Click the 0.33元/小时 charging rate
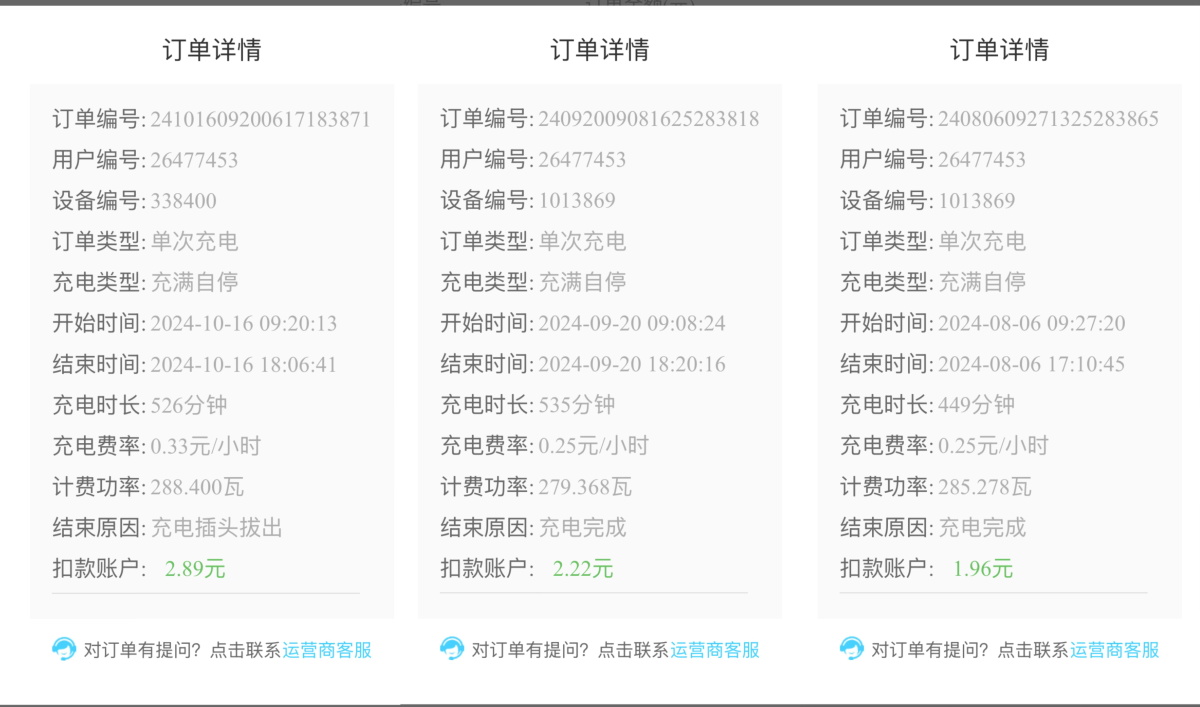The image size is (1200, 707). click(205, 446)
